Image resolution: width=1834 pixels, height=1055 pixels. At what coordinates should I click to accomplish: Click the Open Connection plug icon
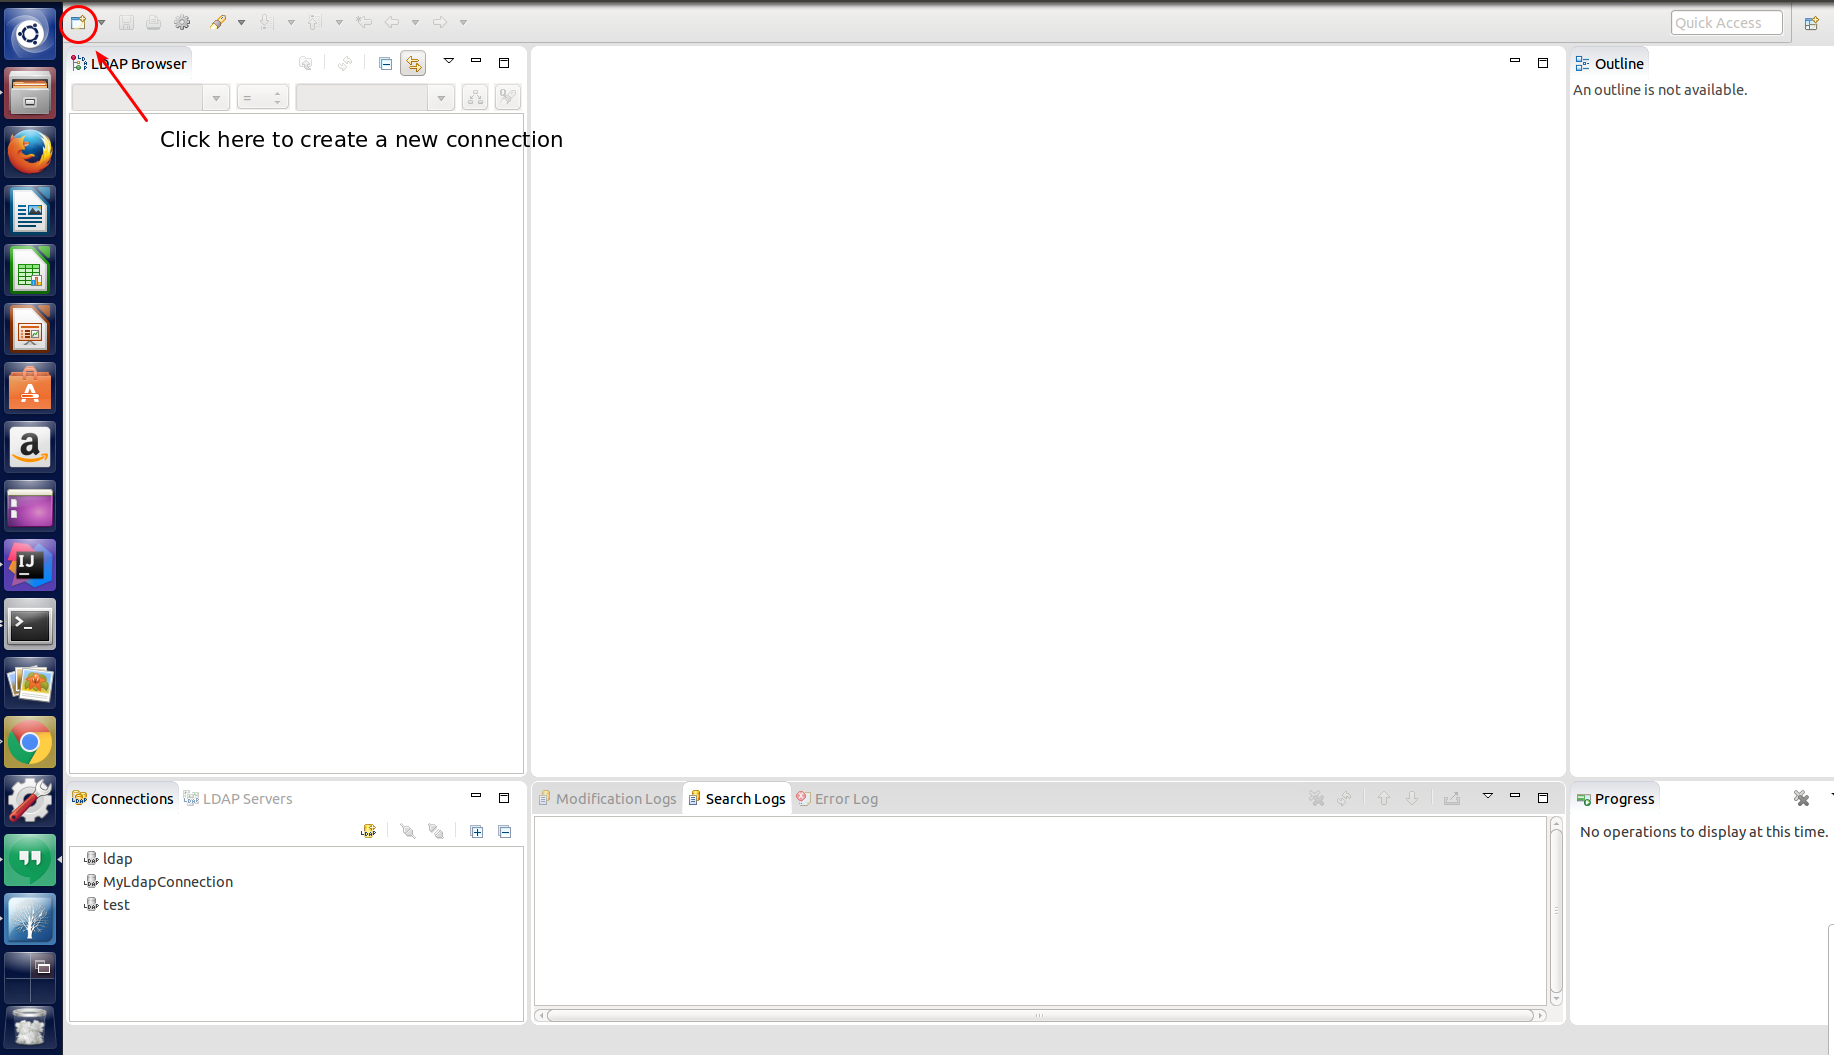tap(407, 831)
